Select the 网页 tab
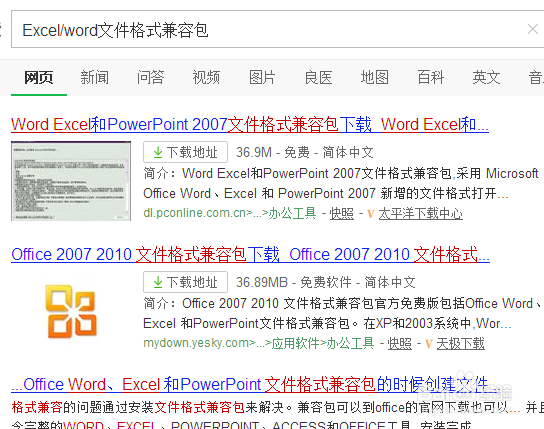Viewport: 544px width, 429px height. click(39, 77)
